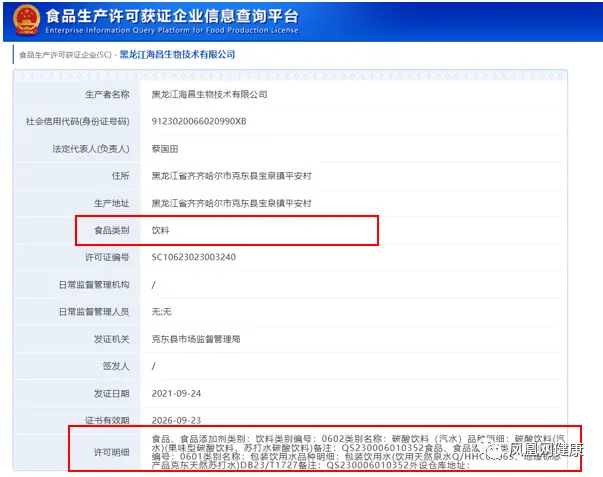Select the 许可明细 detail paragraph text

(358, 452)
